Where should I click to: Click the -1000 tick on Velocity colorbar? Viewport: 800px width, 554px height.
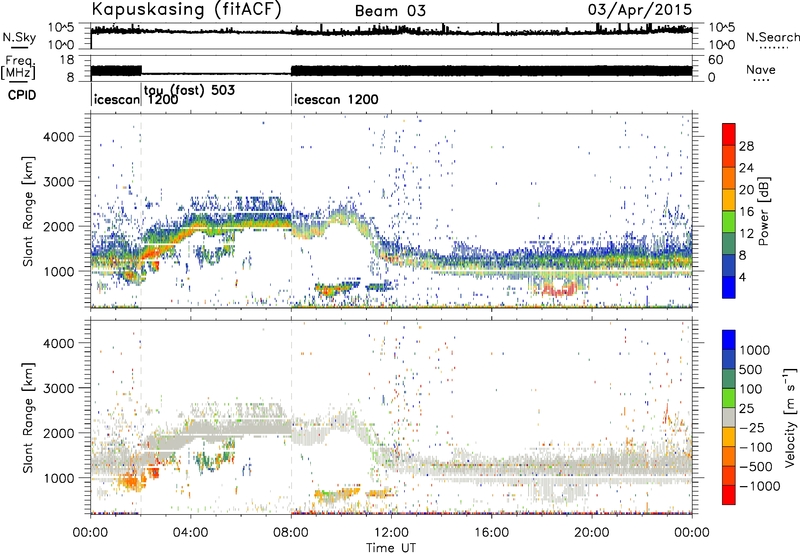click(x=760, y=486)
